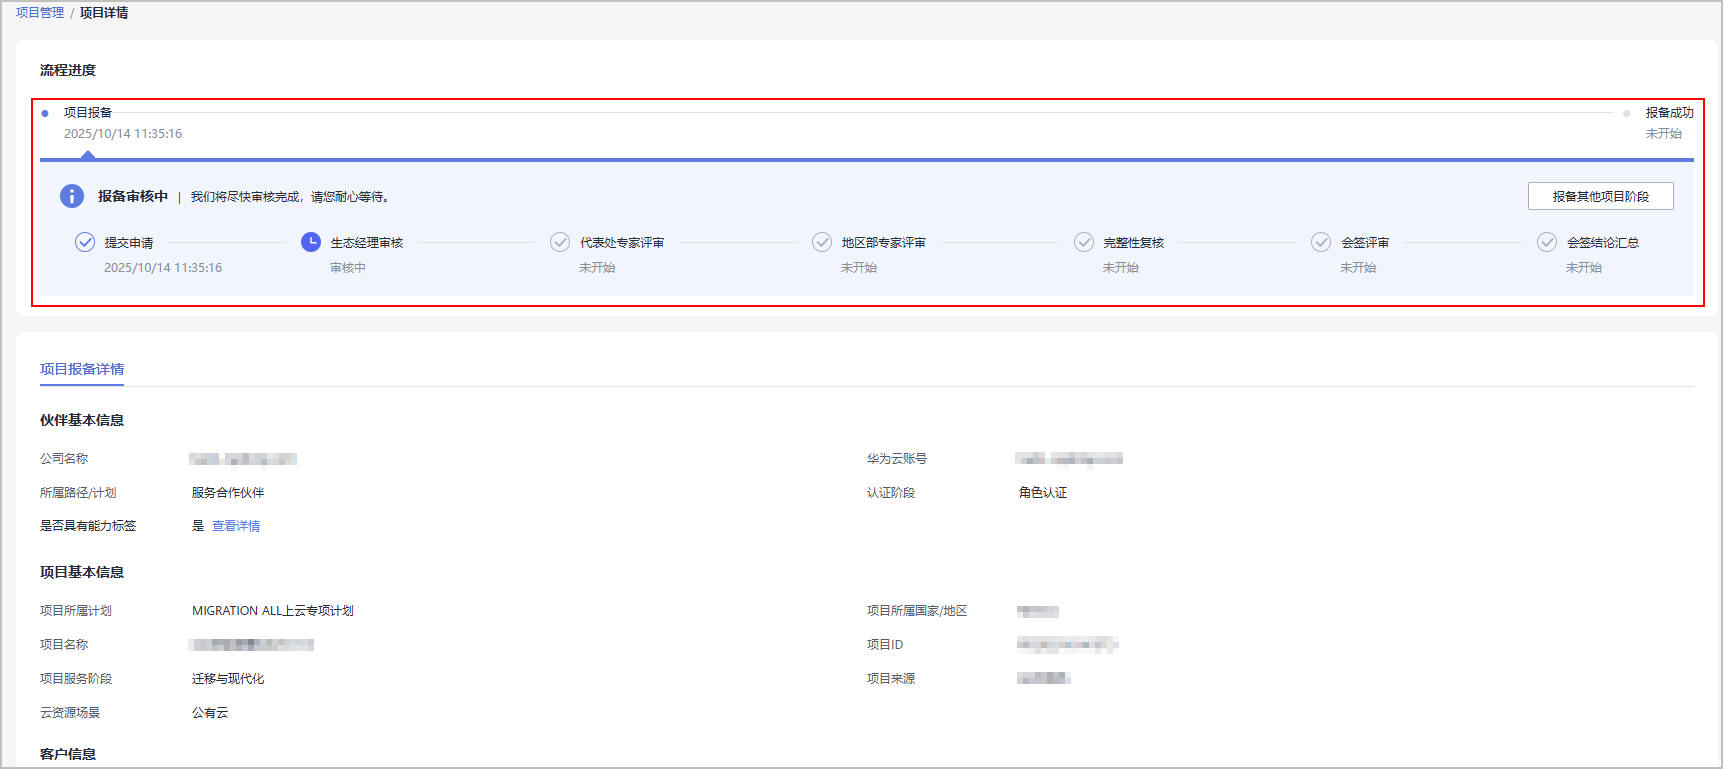1723x769 pixels.
Task: Click the 提交申请 checkmark step icon
Action: click(x=85, y=242)
